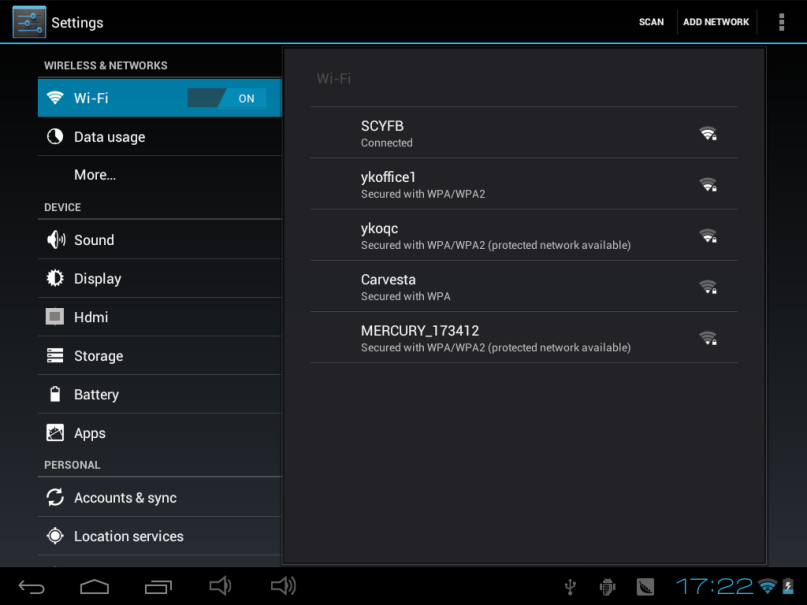This screenshot has height=605, width=807.
Task: Tap the Recent apps navigation button
Action: pyautogui.click(x=158, y=586)
